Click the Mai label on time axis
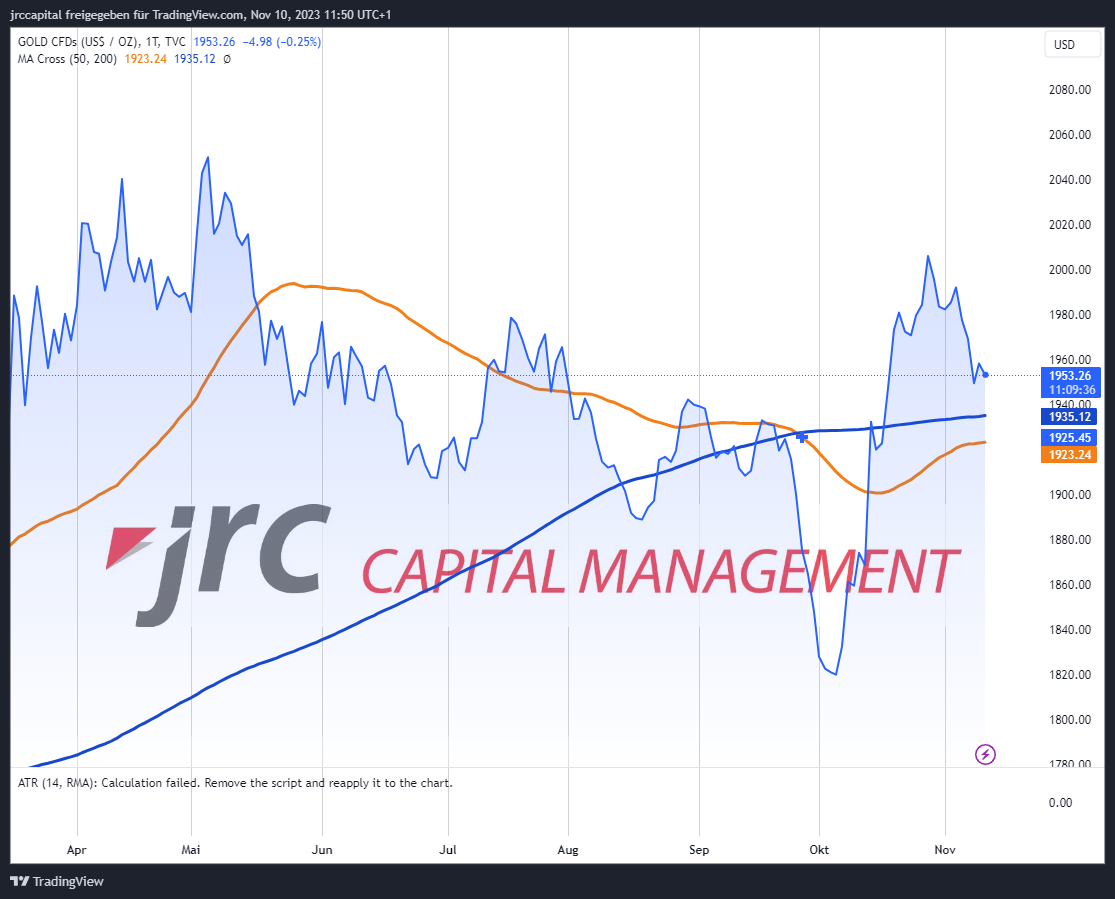Screen dimensions: 1115x899 [x=191, y=850]
